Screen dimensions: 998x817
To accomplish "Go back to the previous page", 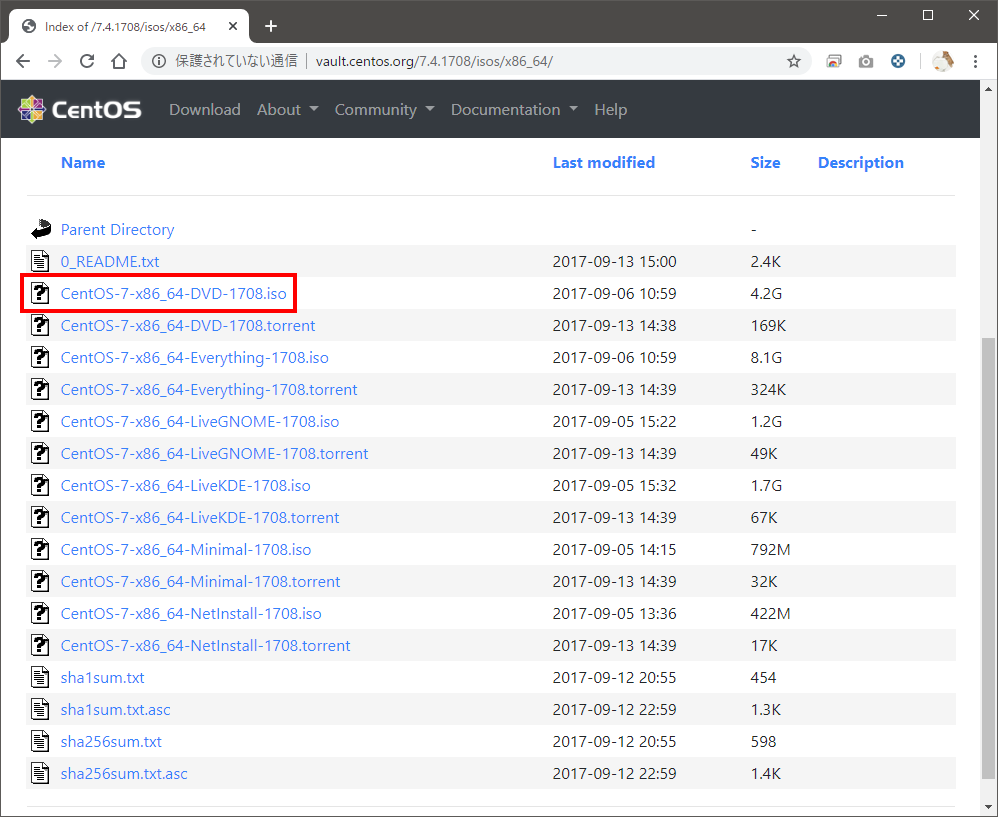I will tap(23, 61).
